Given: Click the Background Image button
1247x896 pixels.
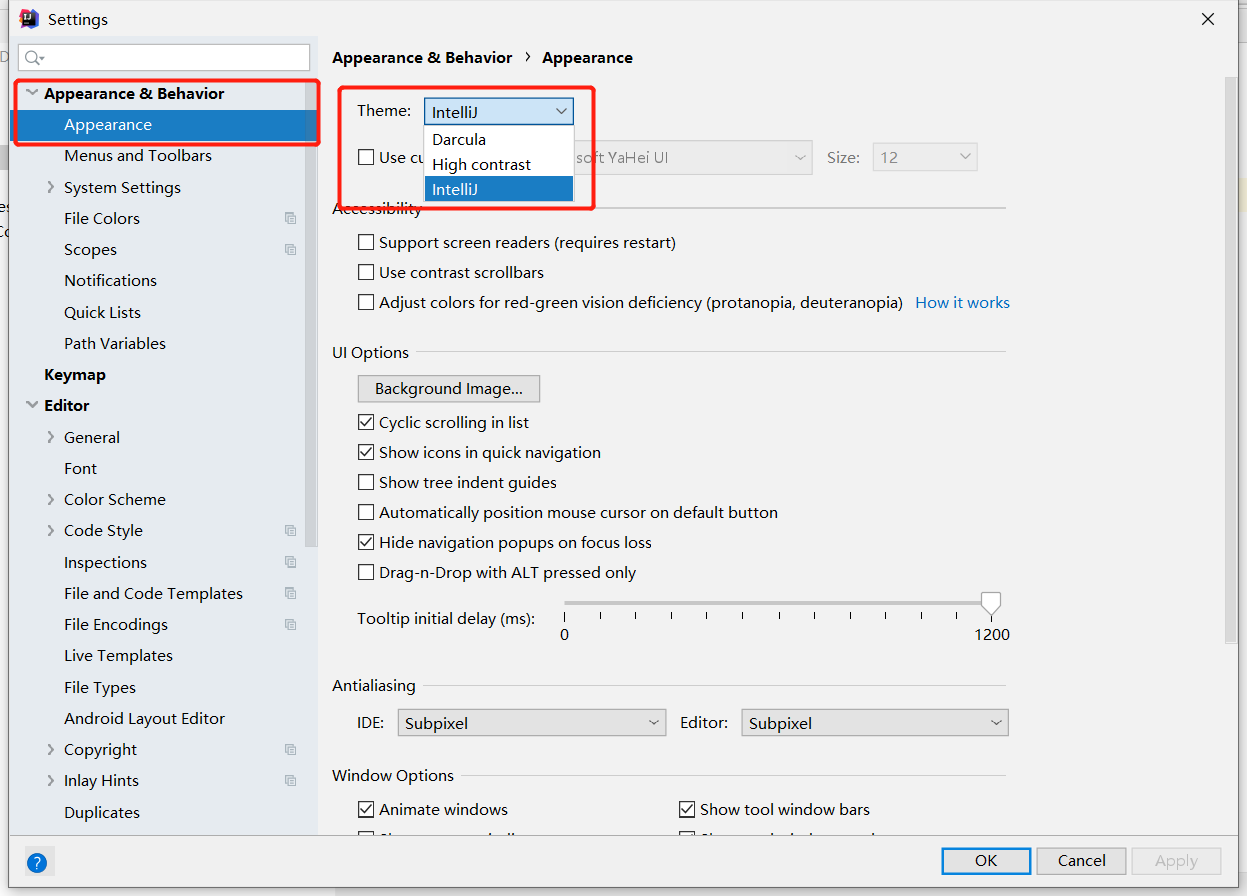Looking at the screenshot, I should (449, 388).
